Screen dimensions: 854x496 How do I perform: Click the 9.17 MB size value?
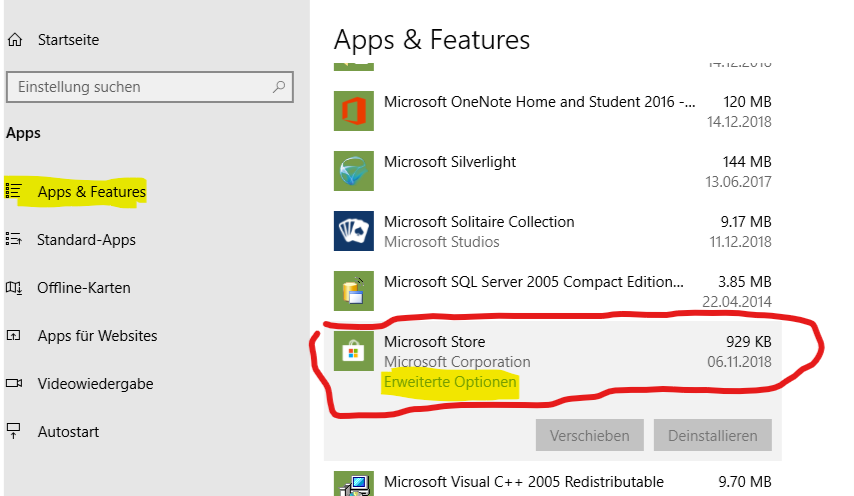(x=746, y=222)
